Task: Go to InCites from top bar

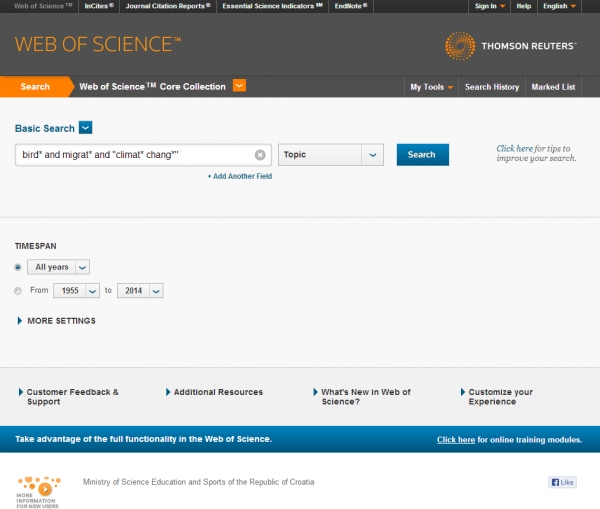Action: [x=99, y=6]
